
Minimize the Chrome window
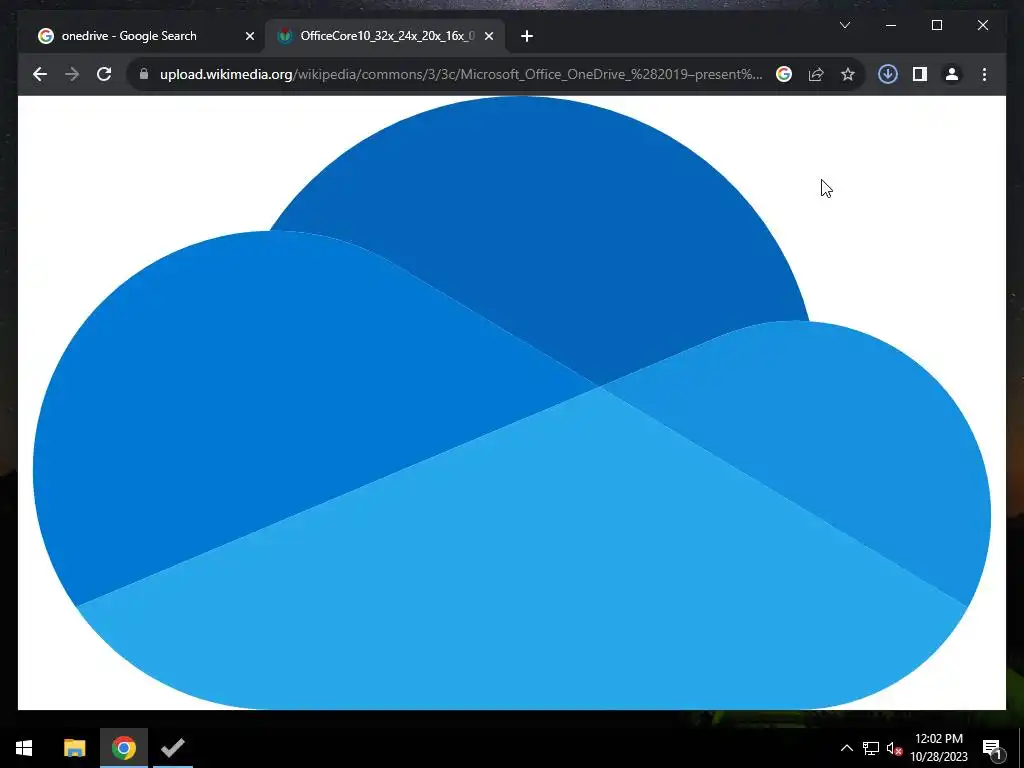pos(891,25)
